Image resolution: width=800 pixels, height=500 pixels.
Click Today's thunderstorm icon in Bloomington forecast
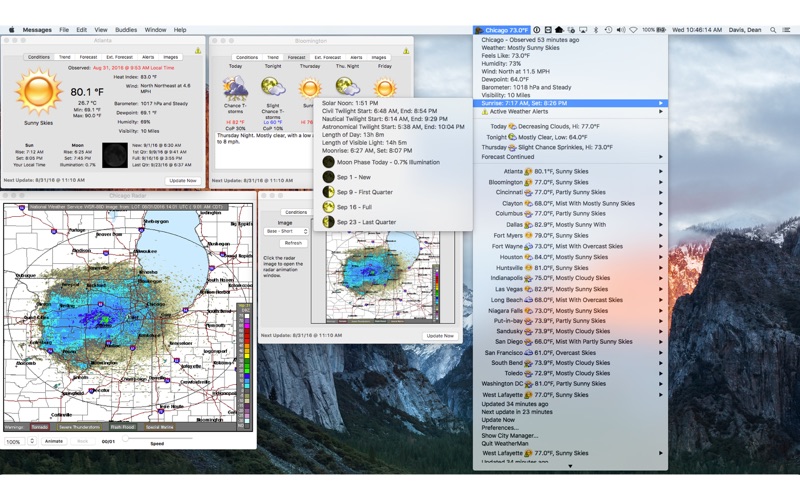[235, 88]
